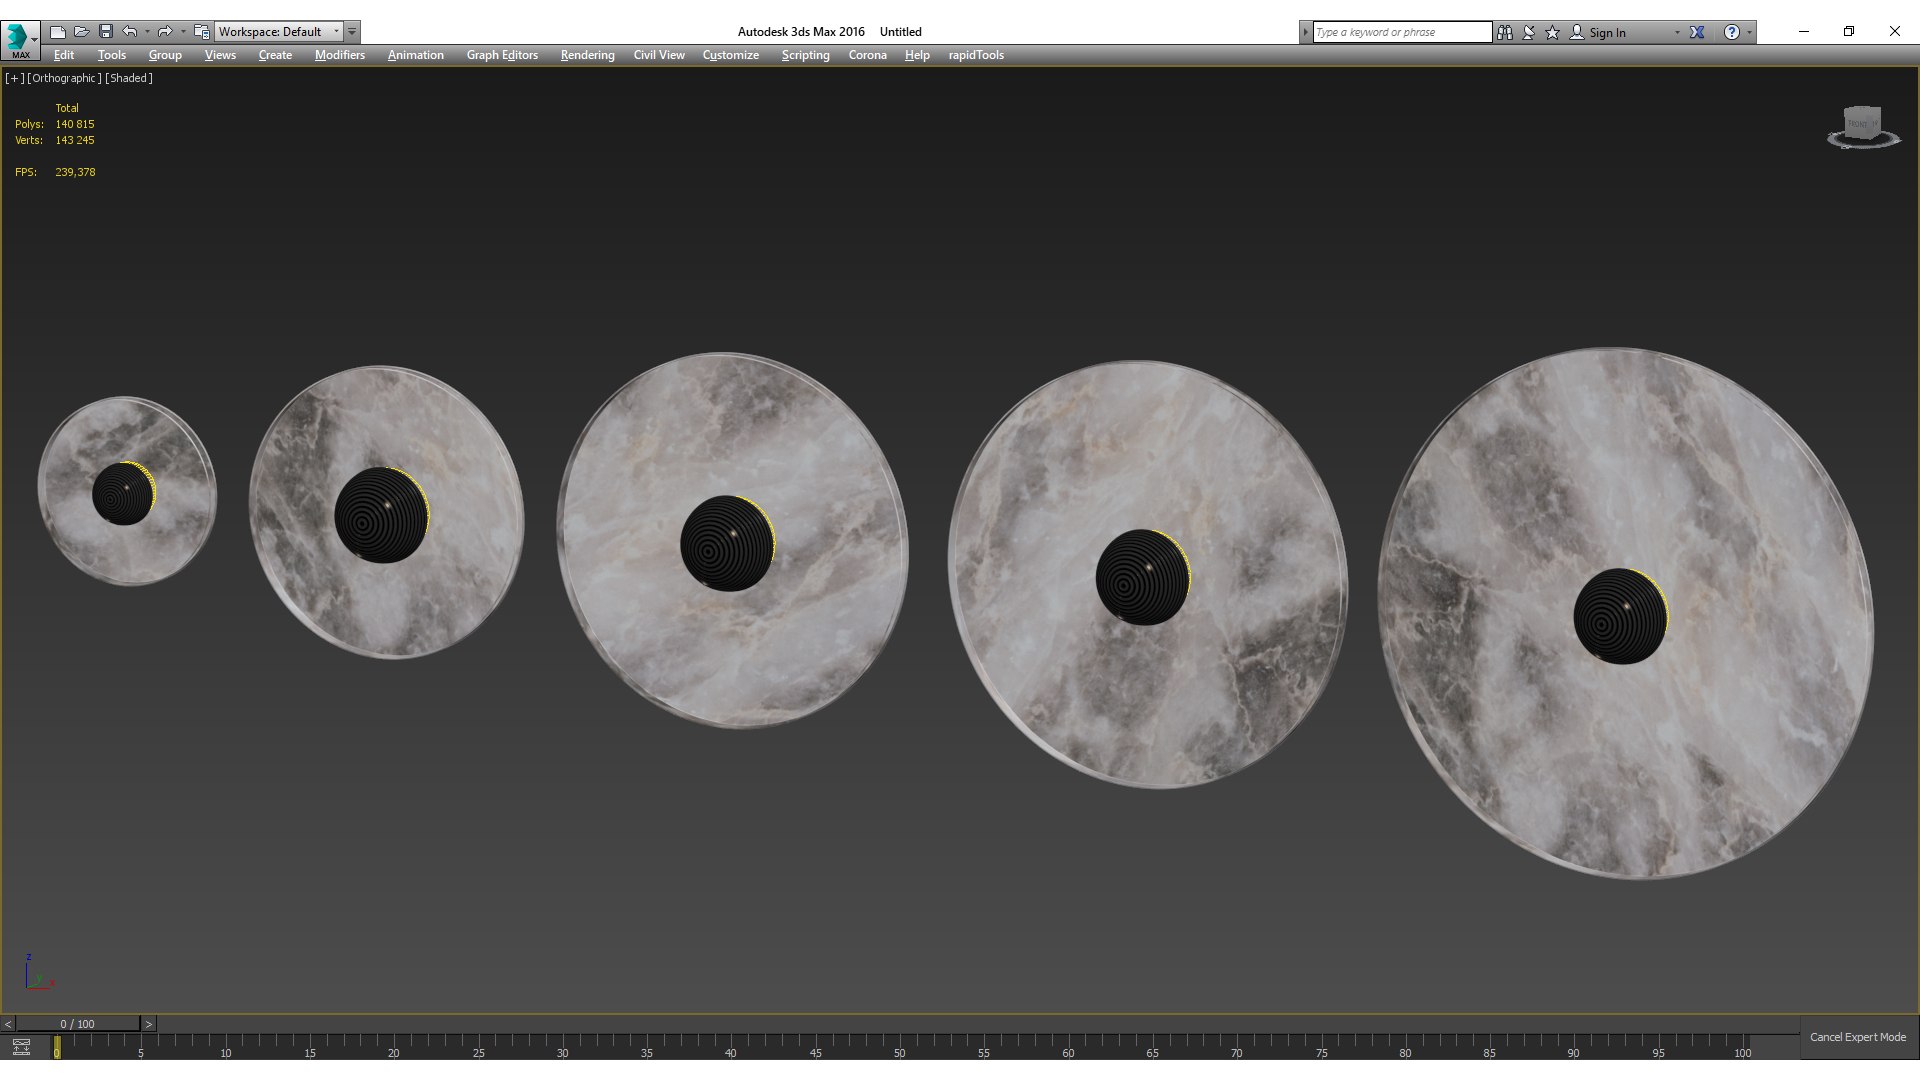Click the Cancel Expert Mode button
This screenshot has height=1080, width=1920.
tap(1857, 1037)
